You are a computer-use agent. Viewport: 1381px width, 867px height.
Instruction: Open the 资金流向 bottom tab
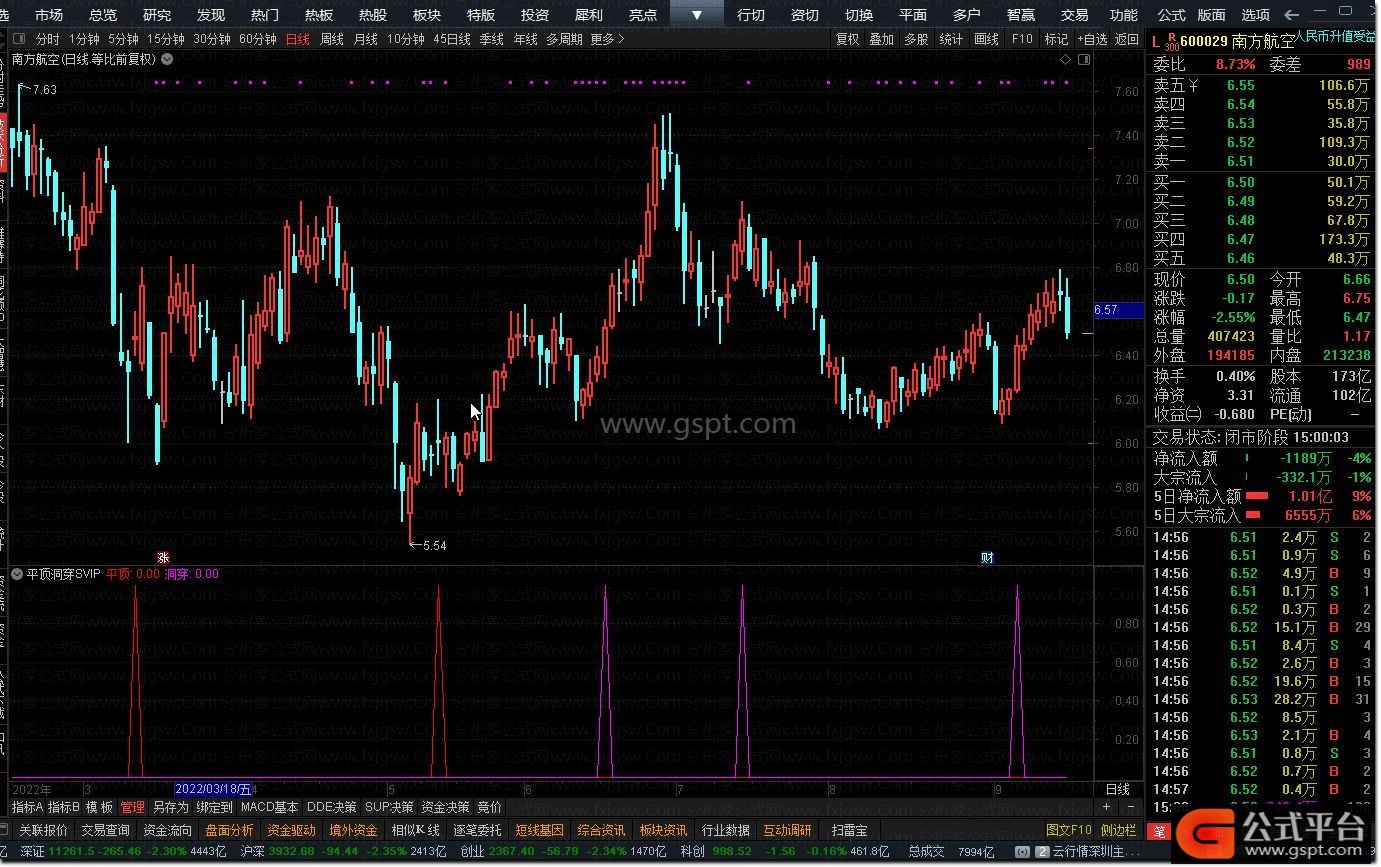click(167, 830)
